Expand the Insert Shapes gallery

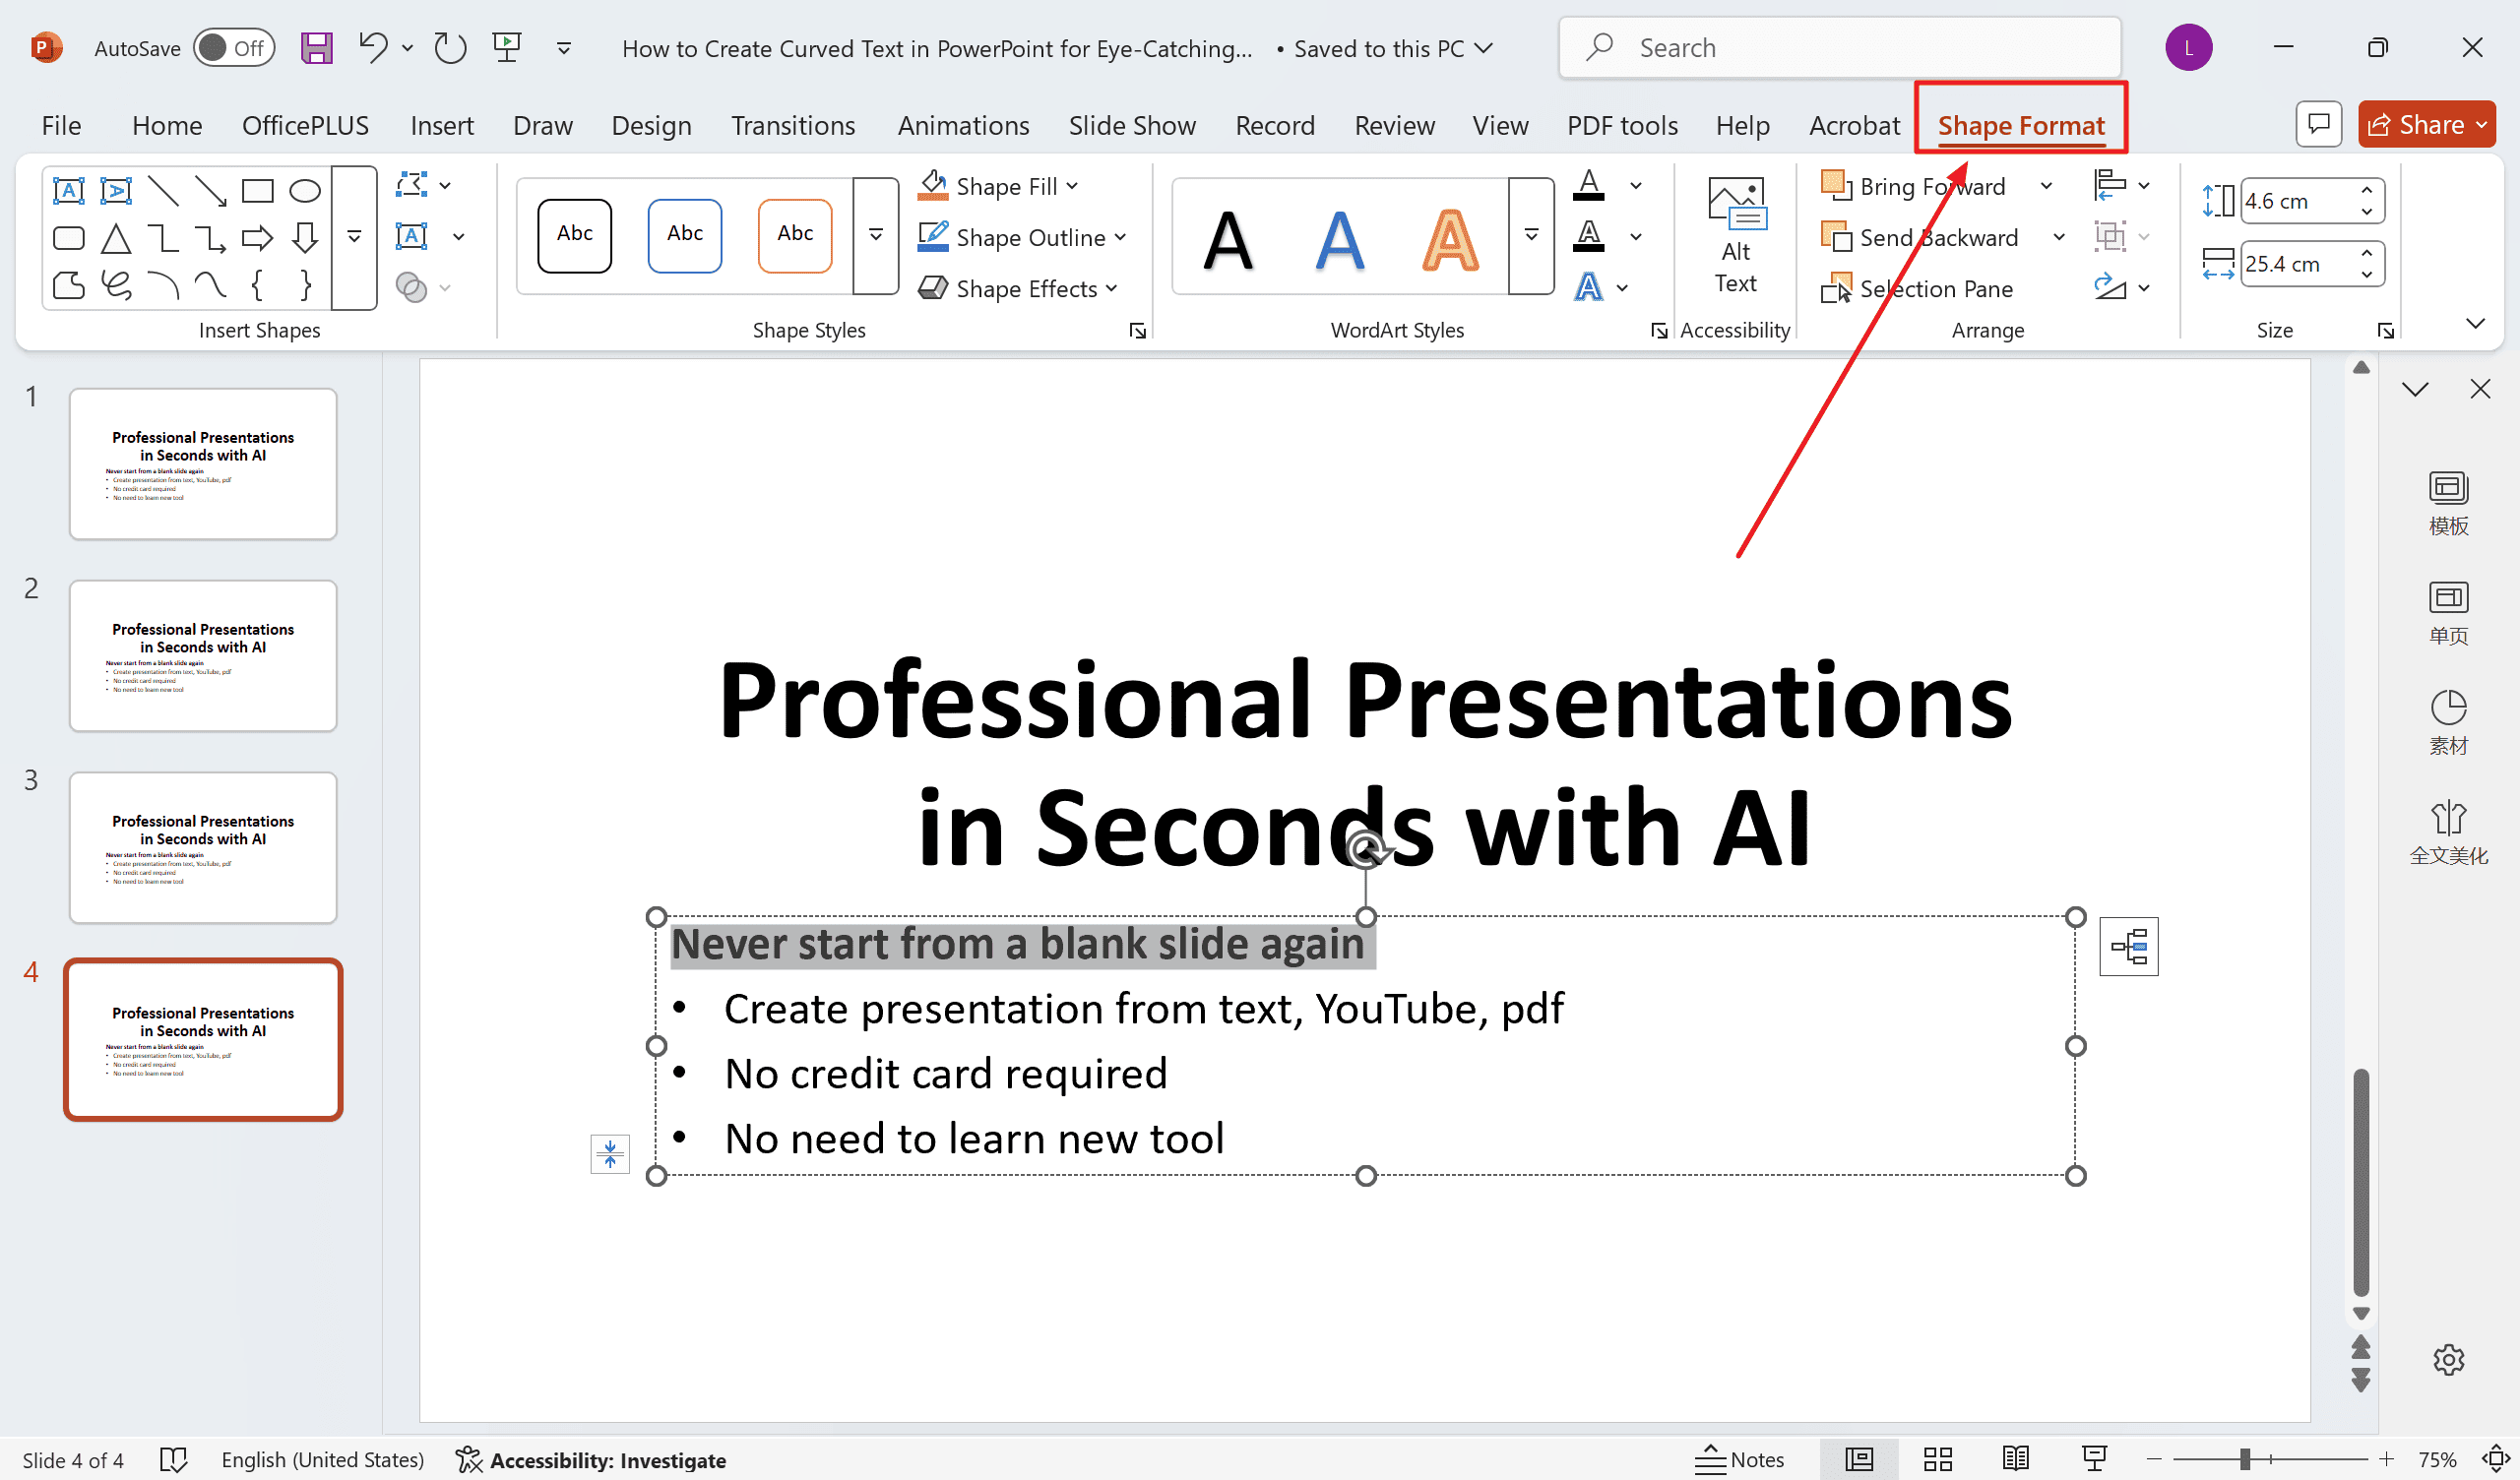(354, 238)
